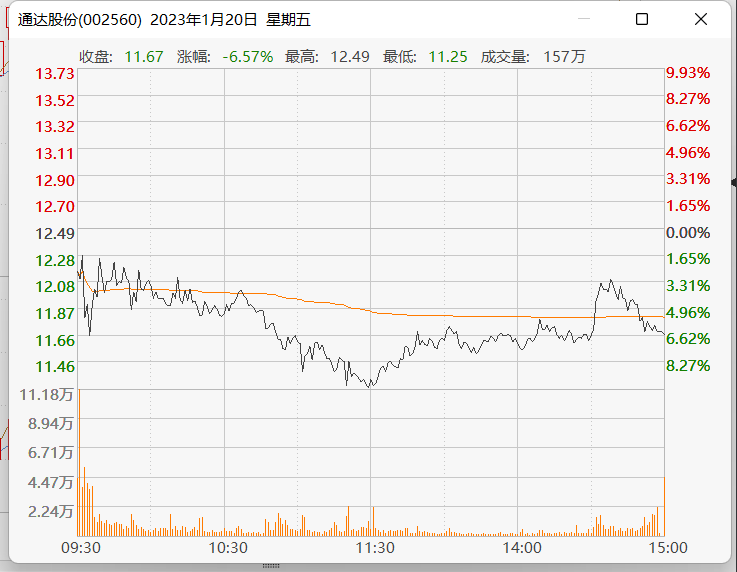737x572 pixels.
Task: Select the 11.46 price axis label
Action: coord(55,366)
